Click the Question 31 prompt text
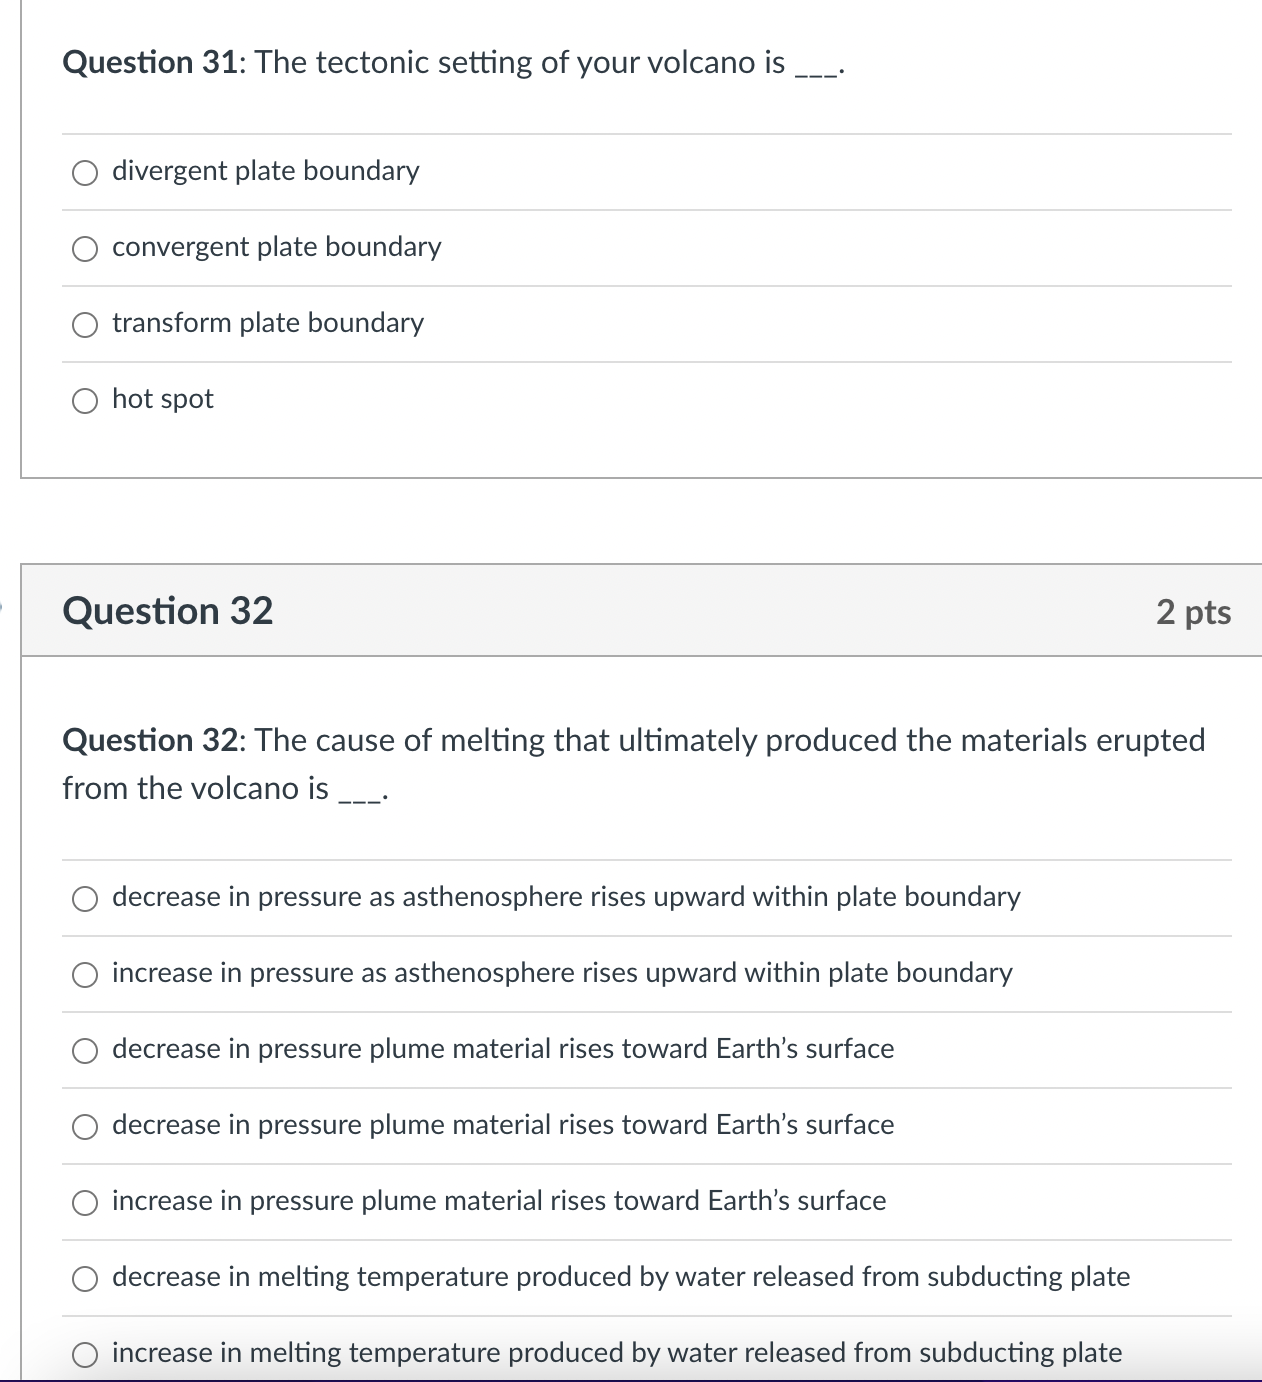1262x1382 pixels. [x=450, y=62]
